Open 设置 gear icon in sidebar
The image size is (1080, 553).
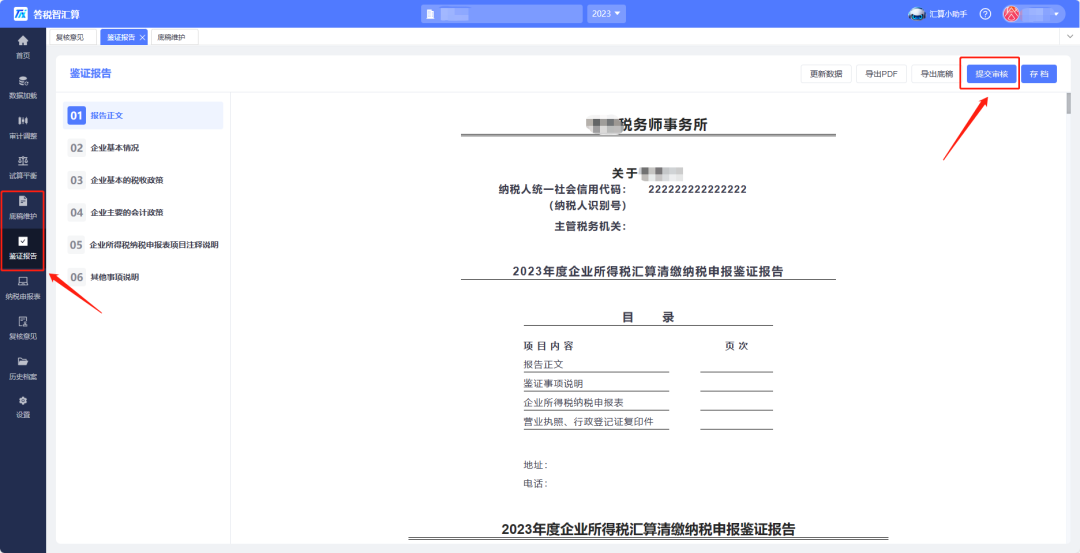coord(23,401)
